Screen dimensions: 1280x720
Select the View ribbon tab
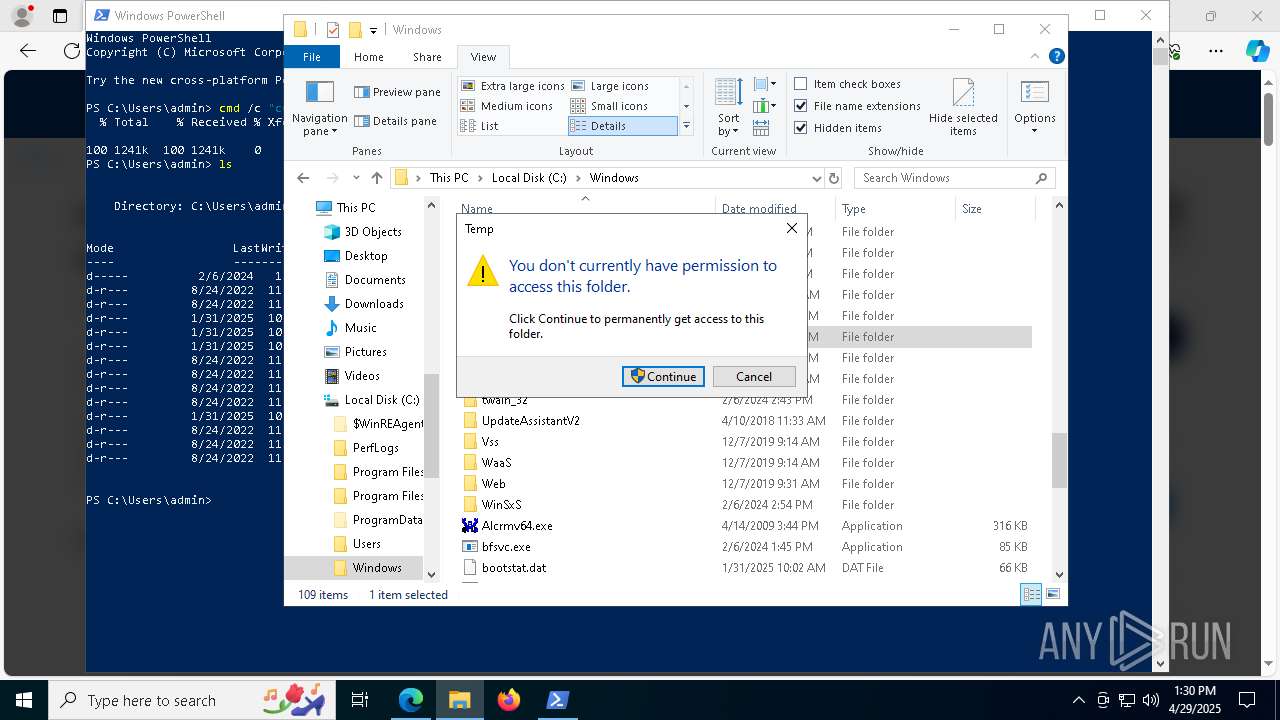[483, 57]
